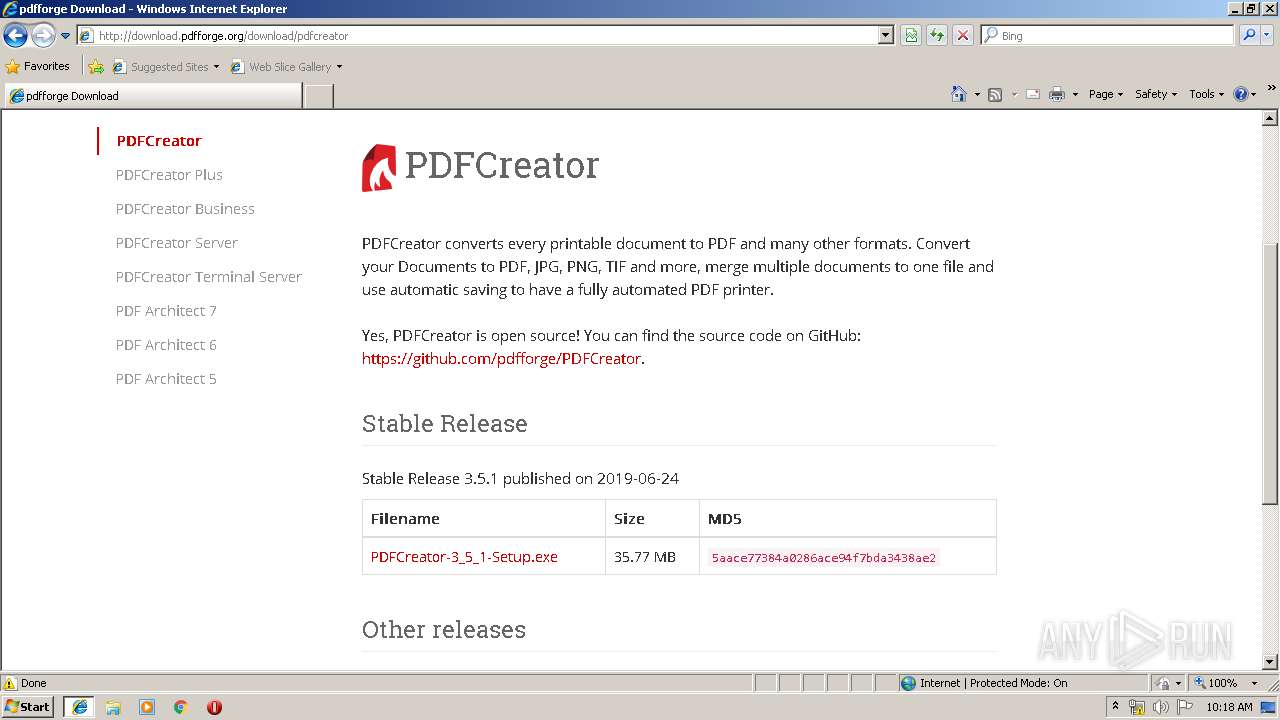
Task: Expand the address bar history dropdown
Action: (x=886, y=36)
